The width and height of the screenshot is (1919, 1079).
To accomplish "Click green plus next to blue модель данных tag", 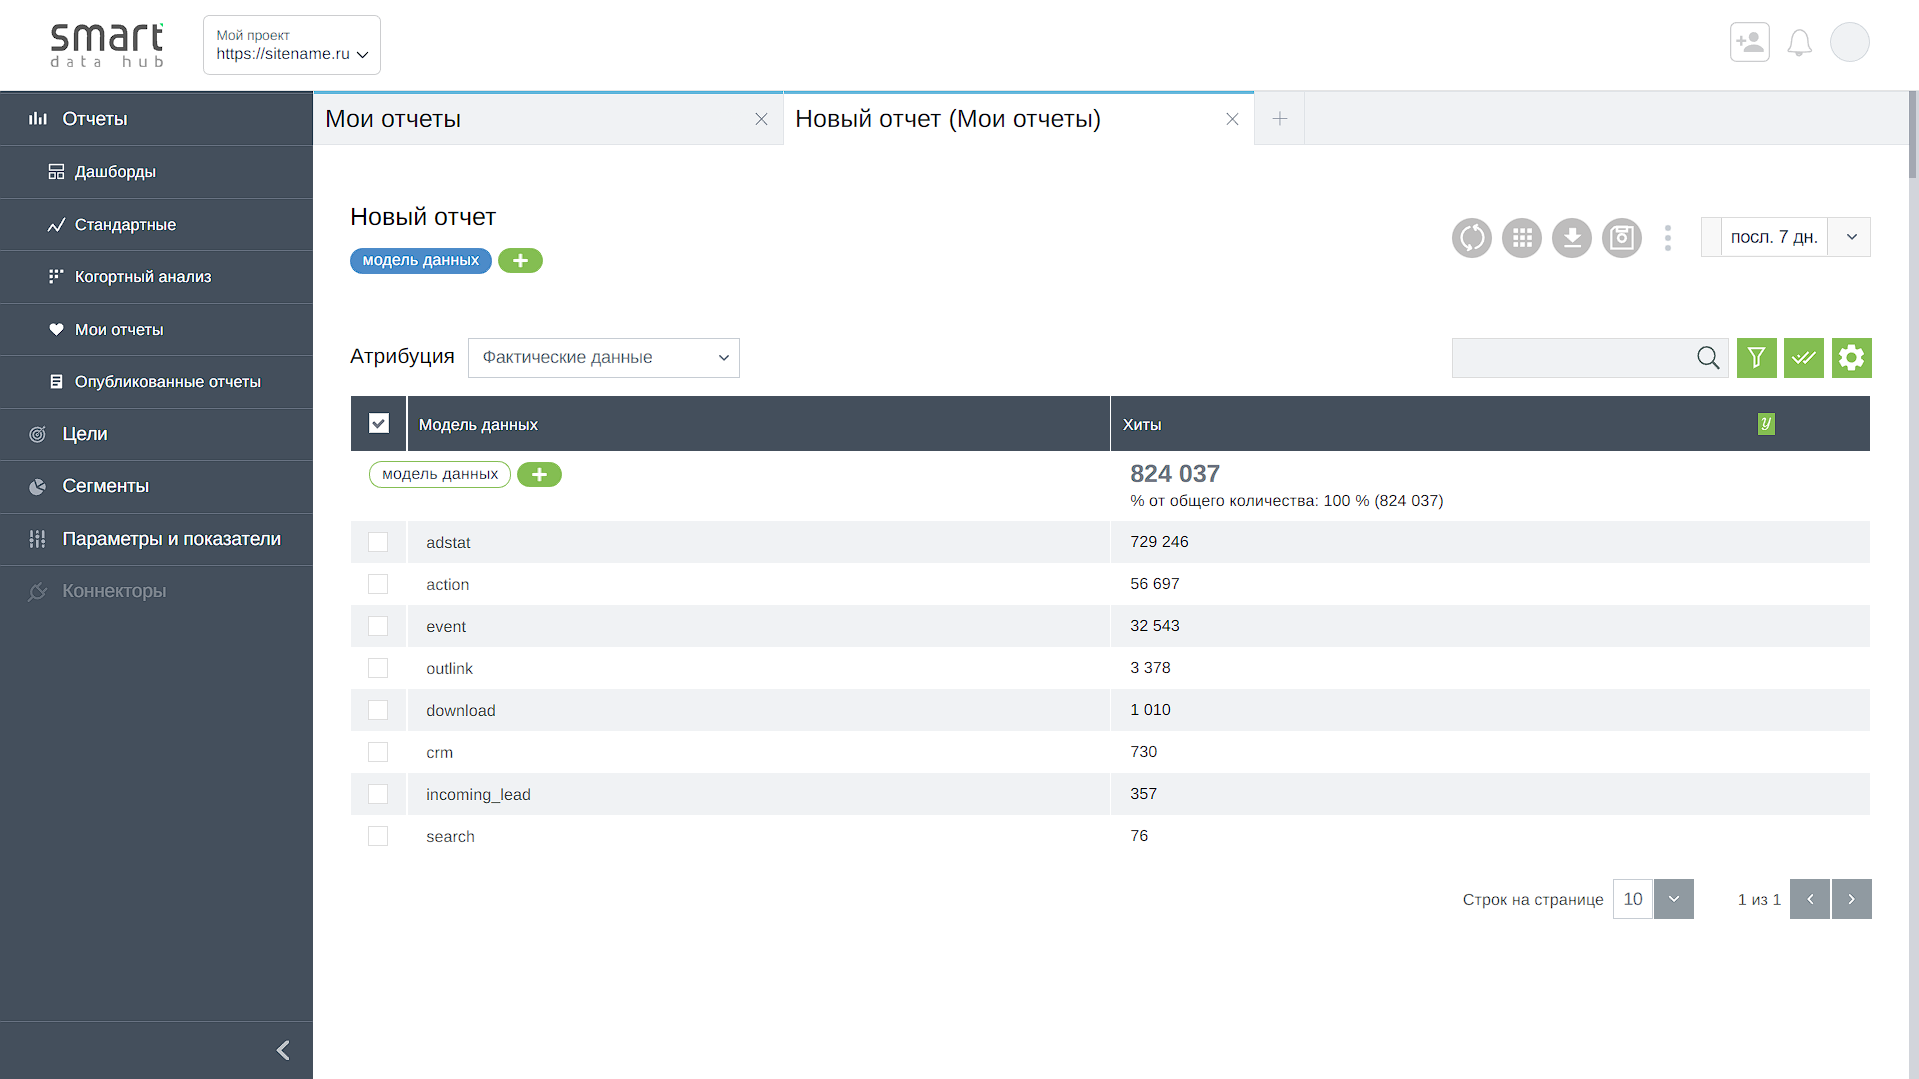I will point(520,261).
